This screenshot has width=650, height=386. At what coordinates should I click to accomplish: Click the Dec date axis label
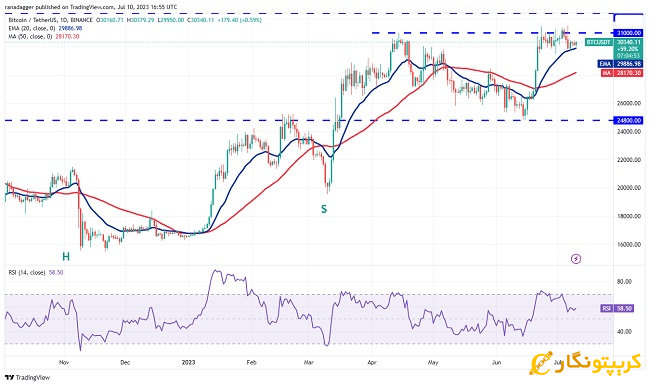click(125, 362)
